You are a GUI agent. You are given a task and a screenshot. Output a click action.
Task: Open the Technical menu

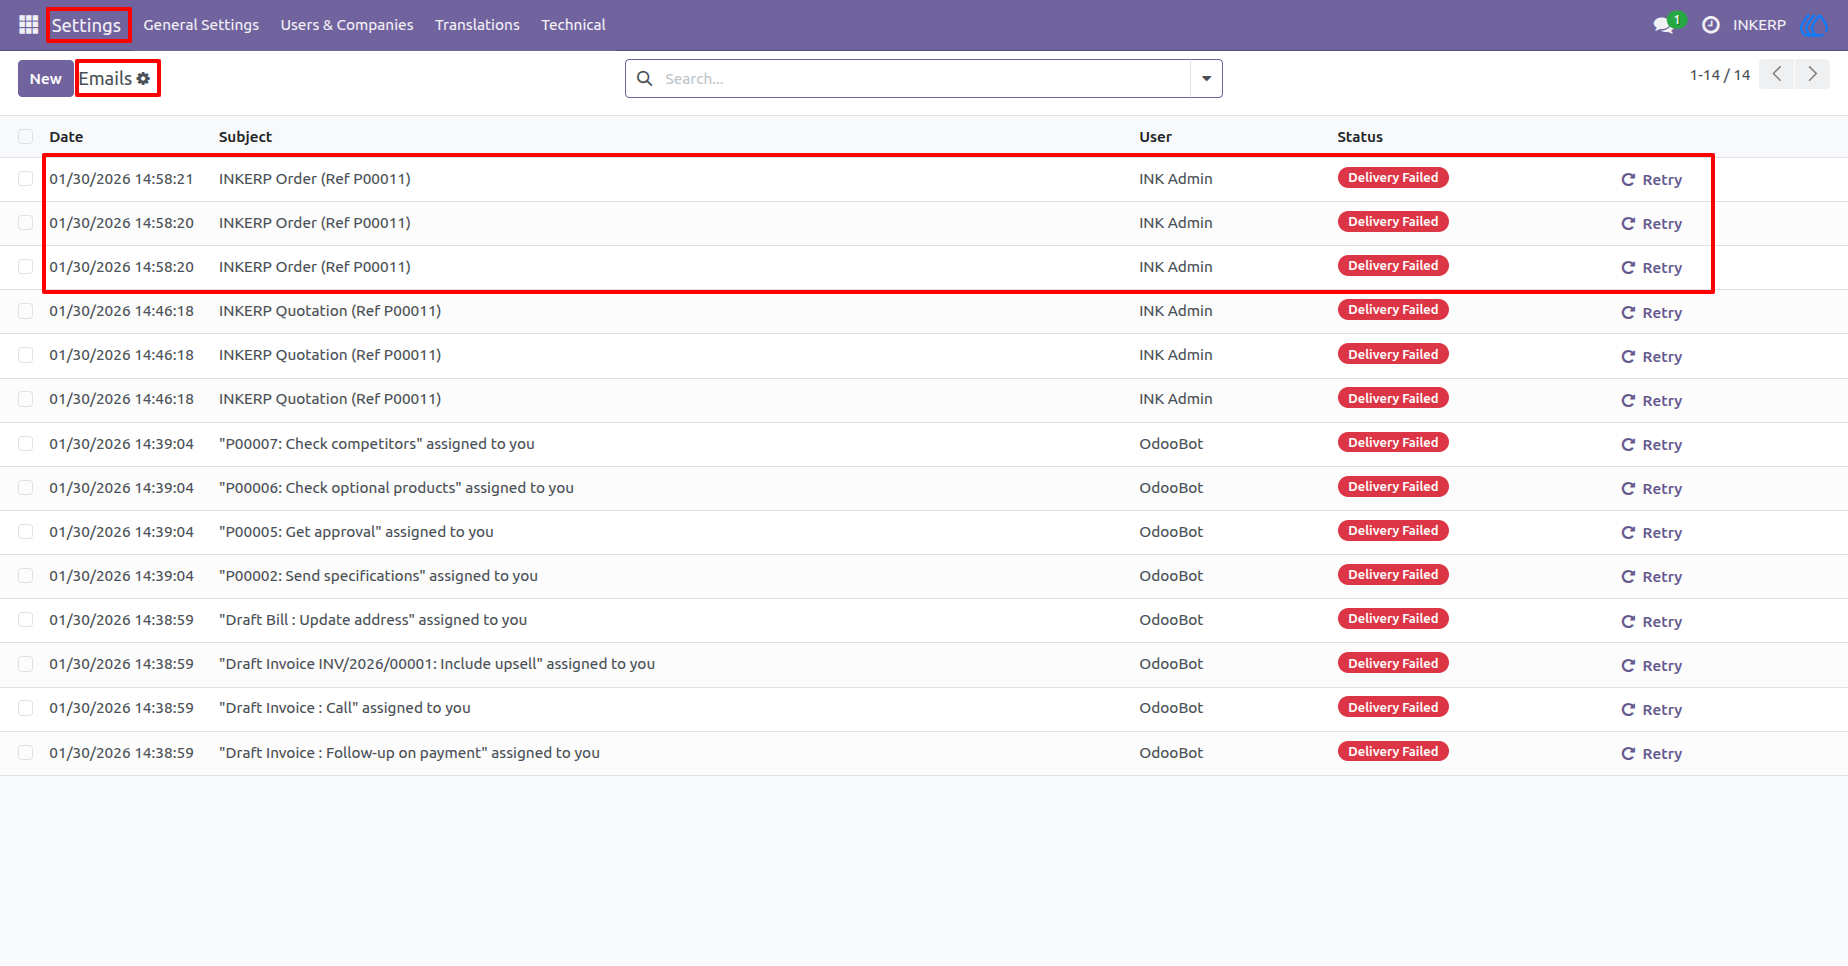(x=573, y=25)
